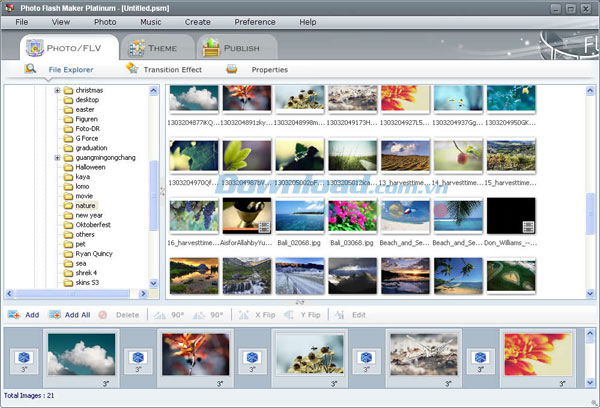Click folder tree scroll down arrow
The image size is (600, 408).
tap(153, 283)
